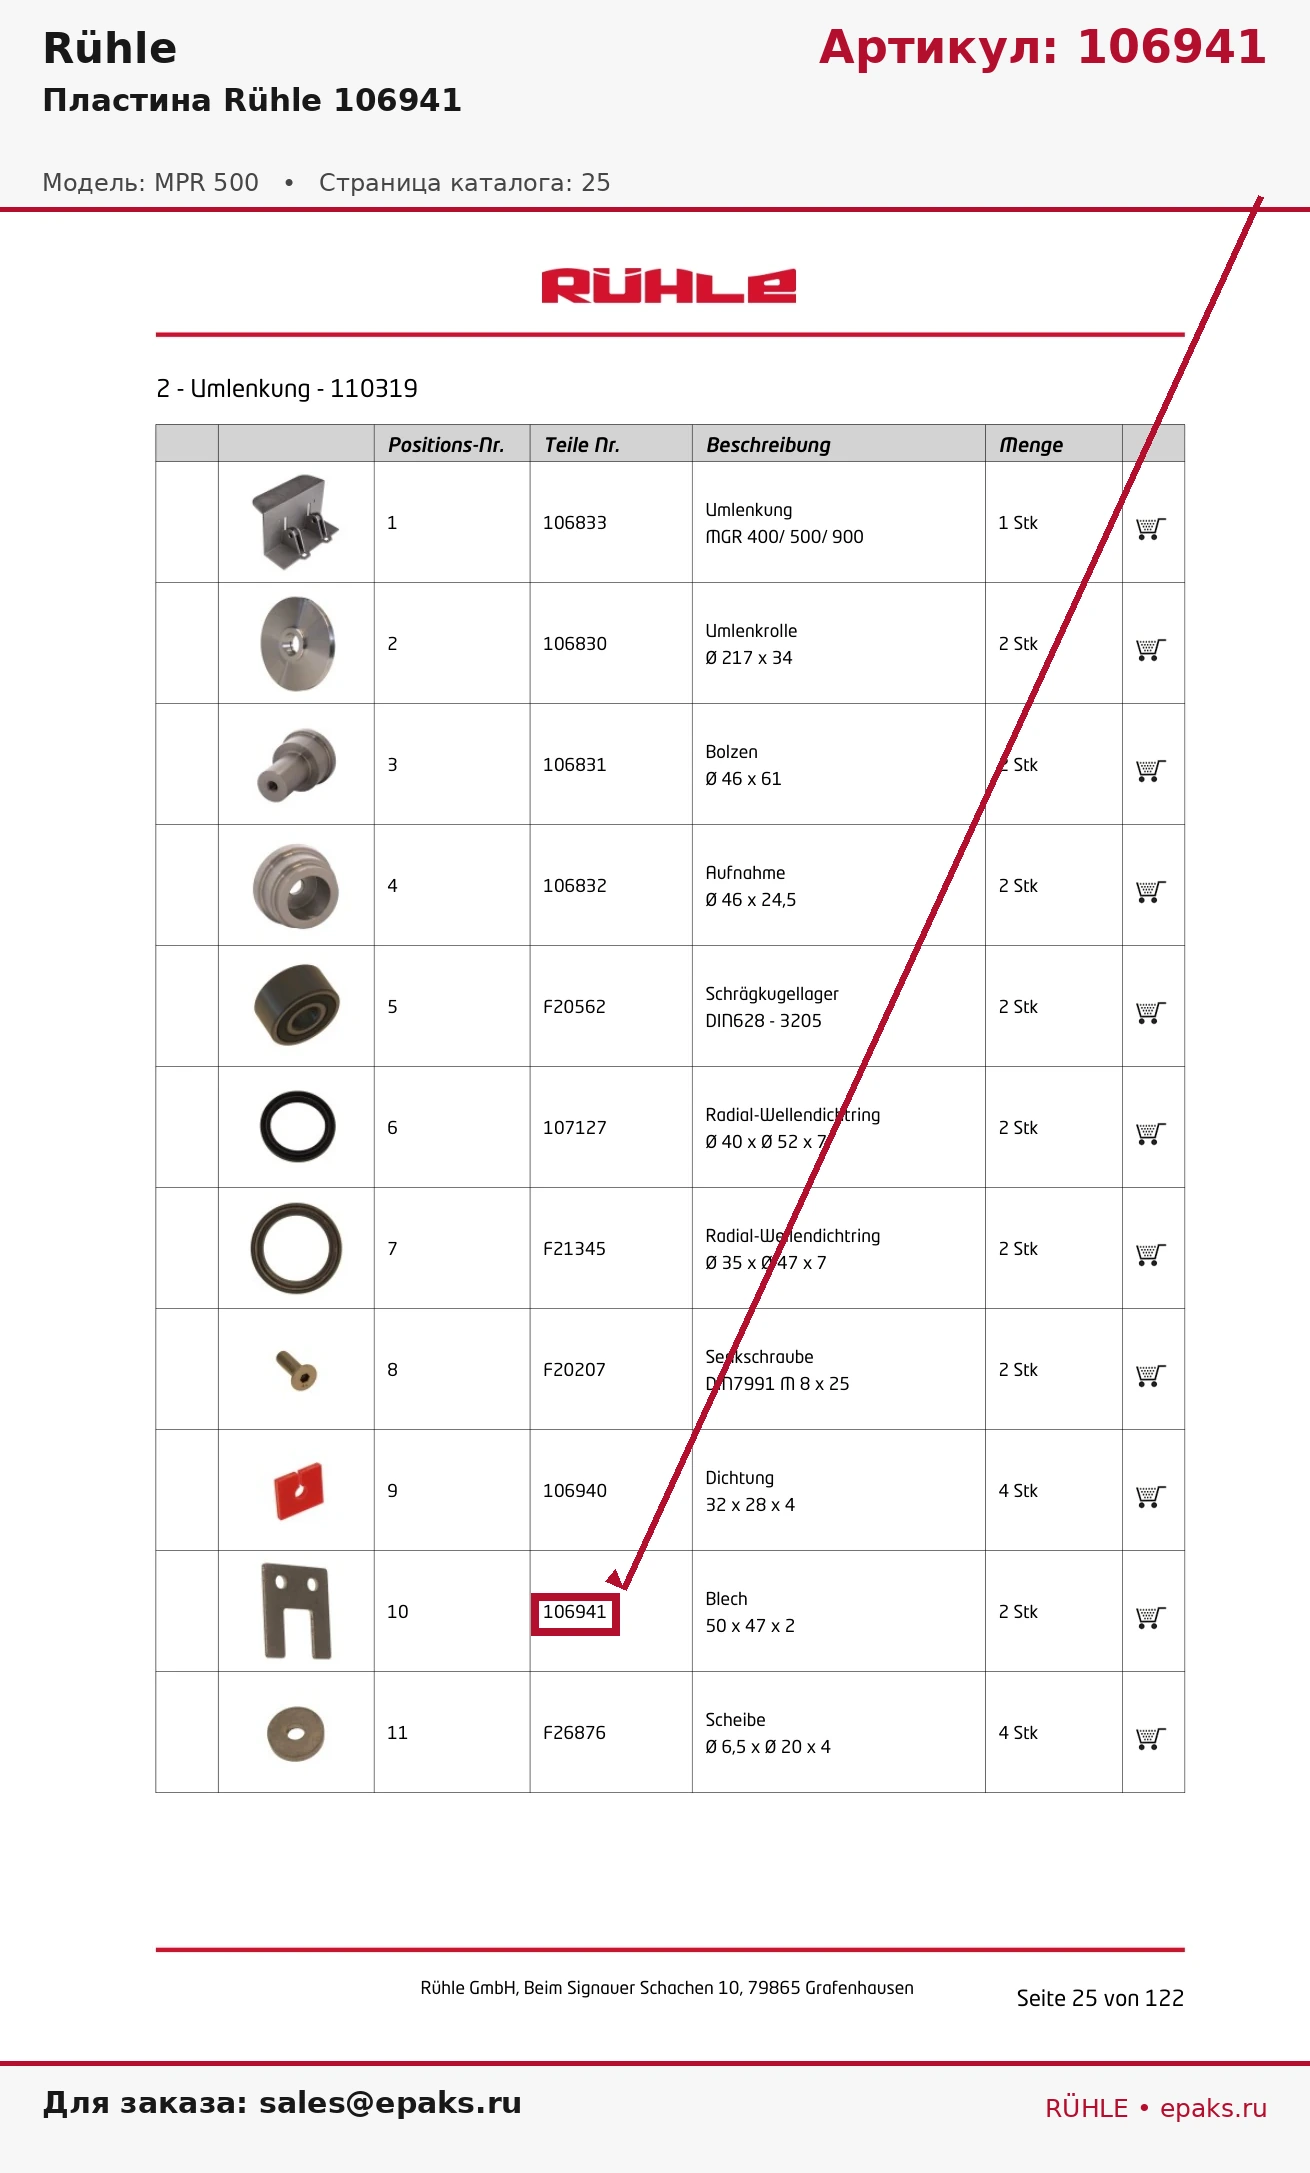Viewport: 1310px width, 2173px height.
Task: Add Aufnahme 106832 to cart
Action: 1151,891
